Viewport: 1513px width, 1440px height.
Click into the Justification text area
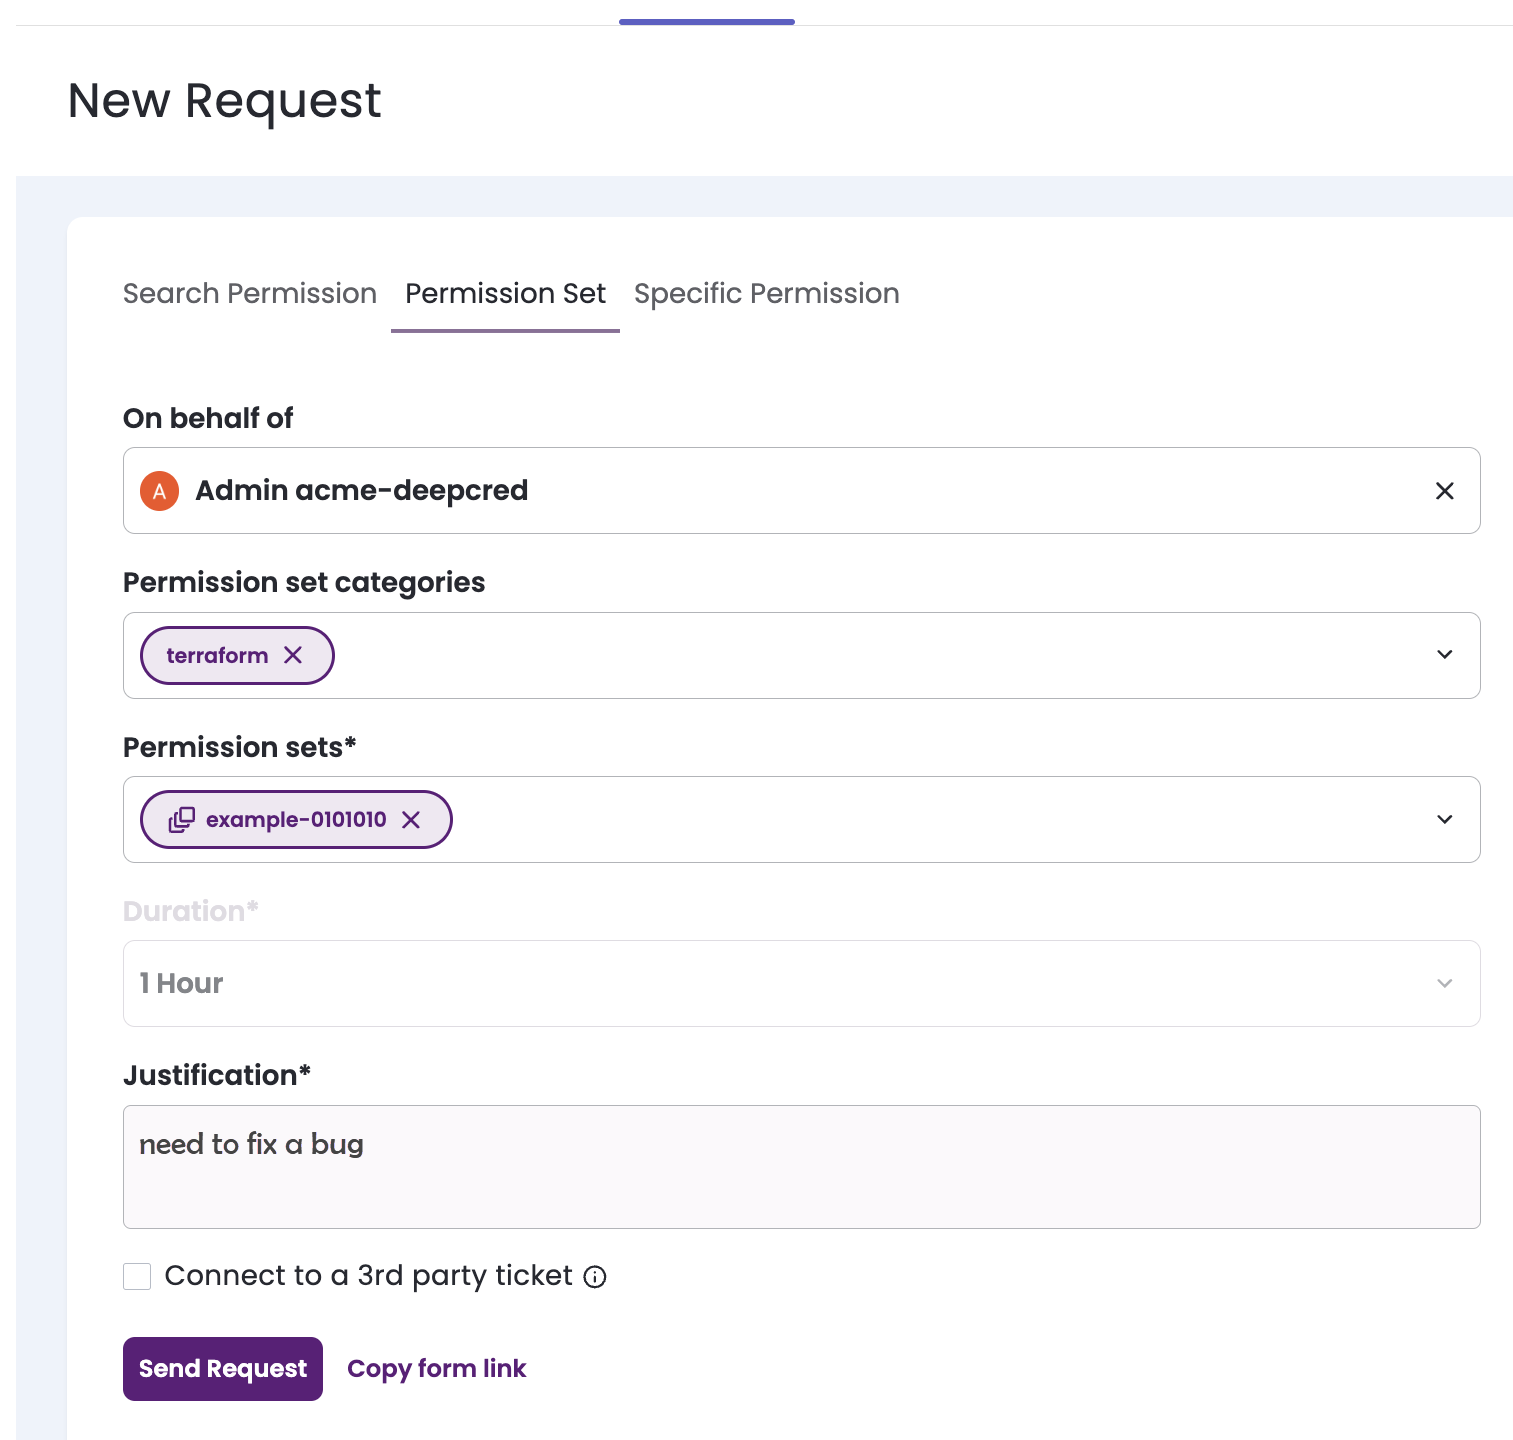tap(801, 1167)
